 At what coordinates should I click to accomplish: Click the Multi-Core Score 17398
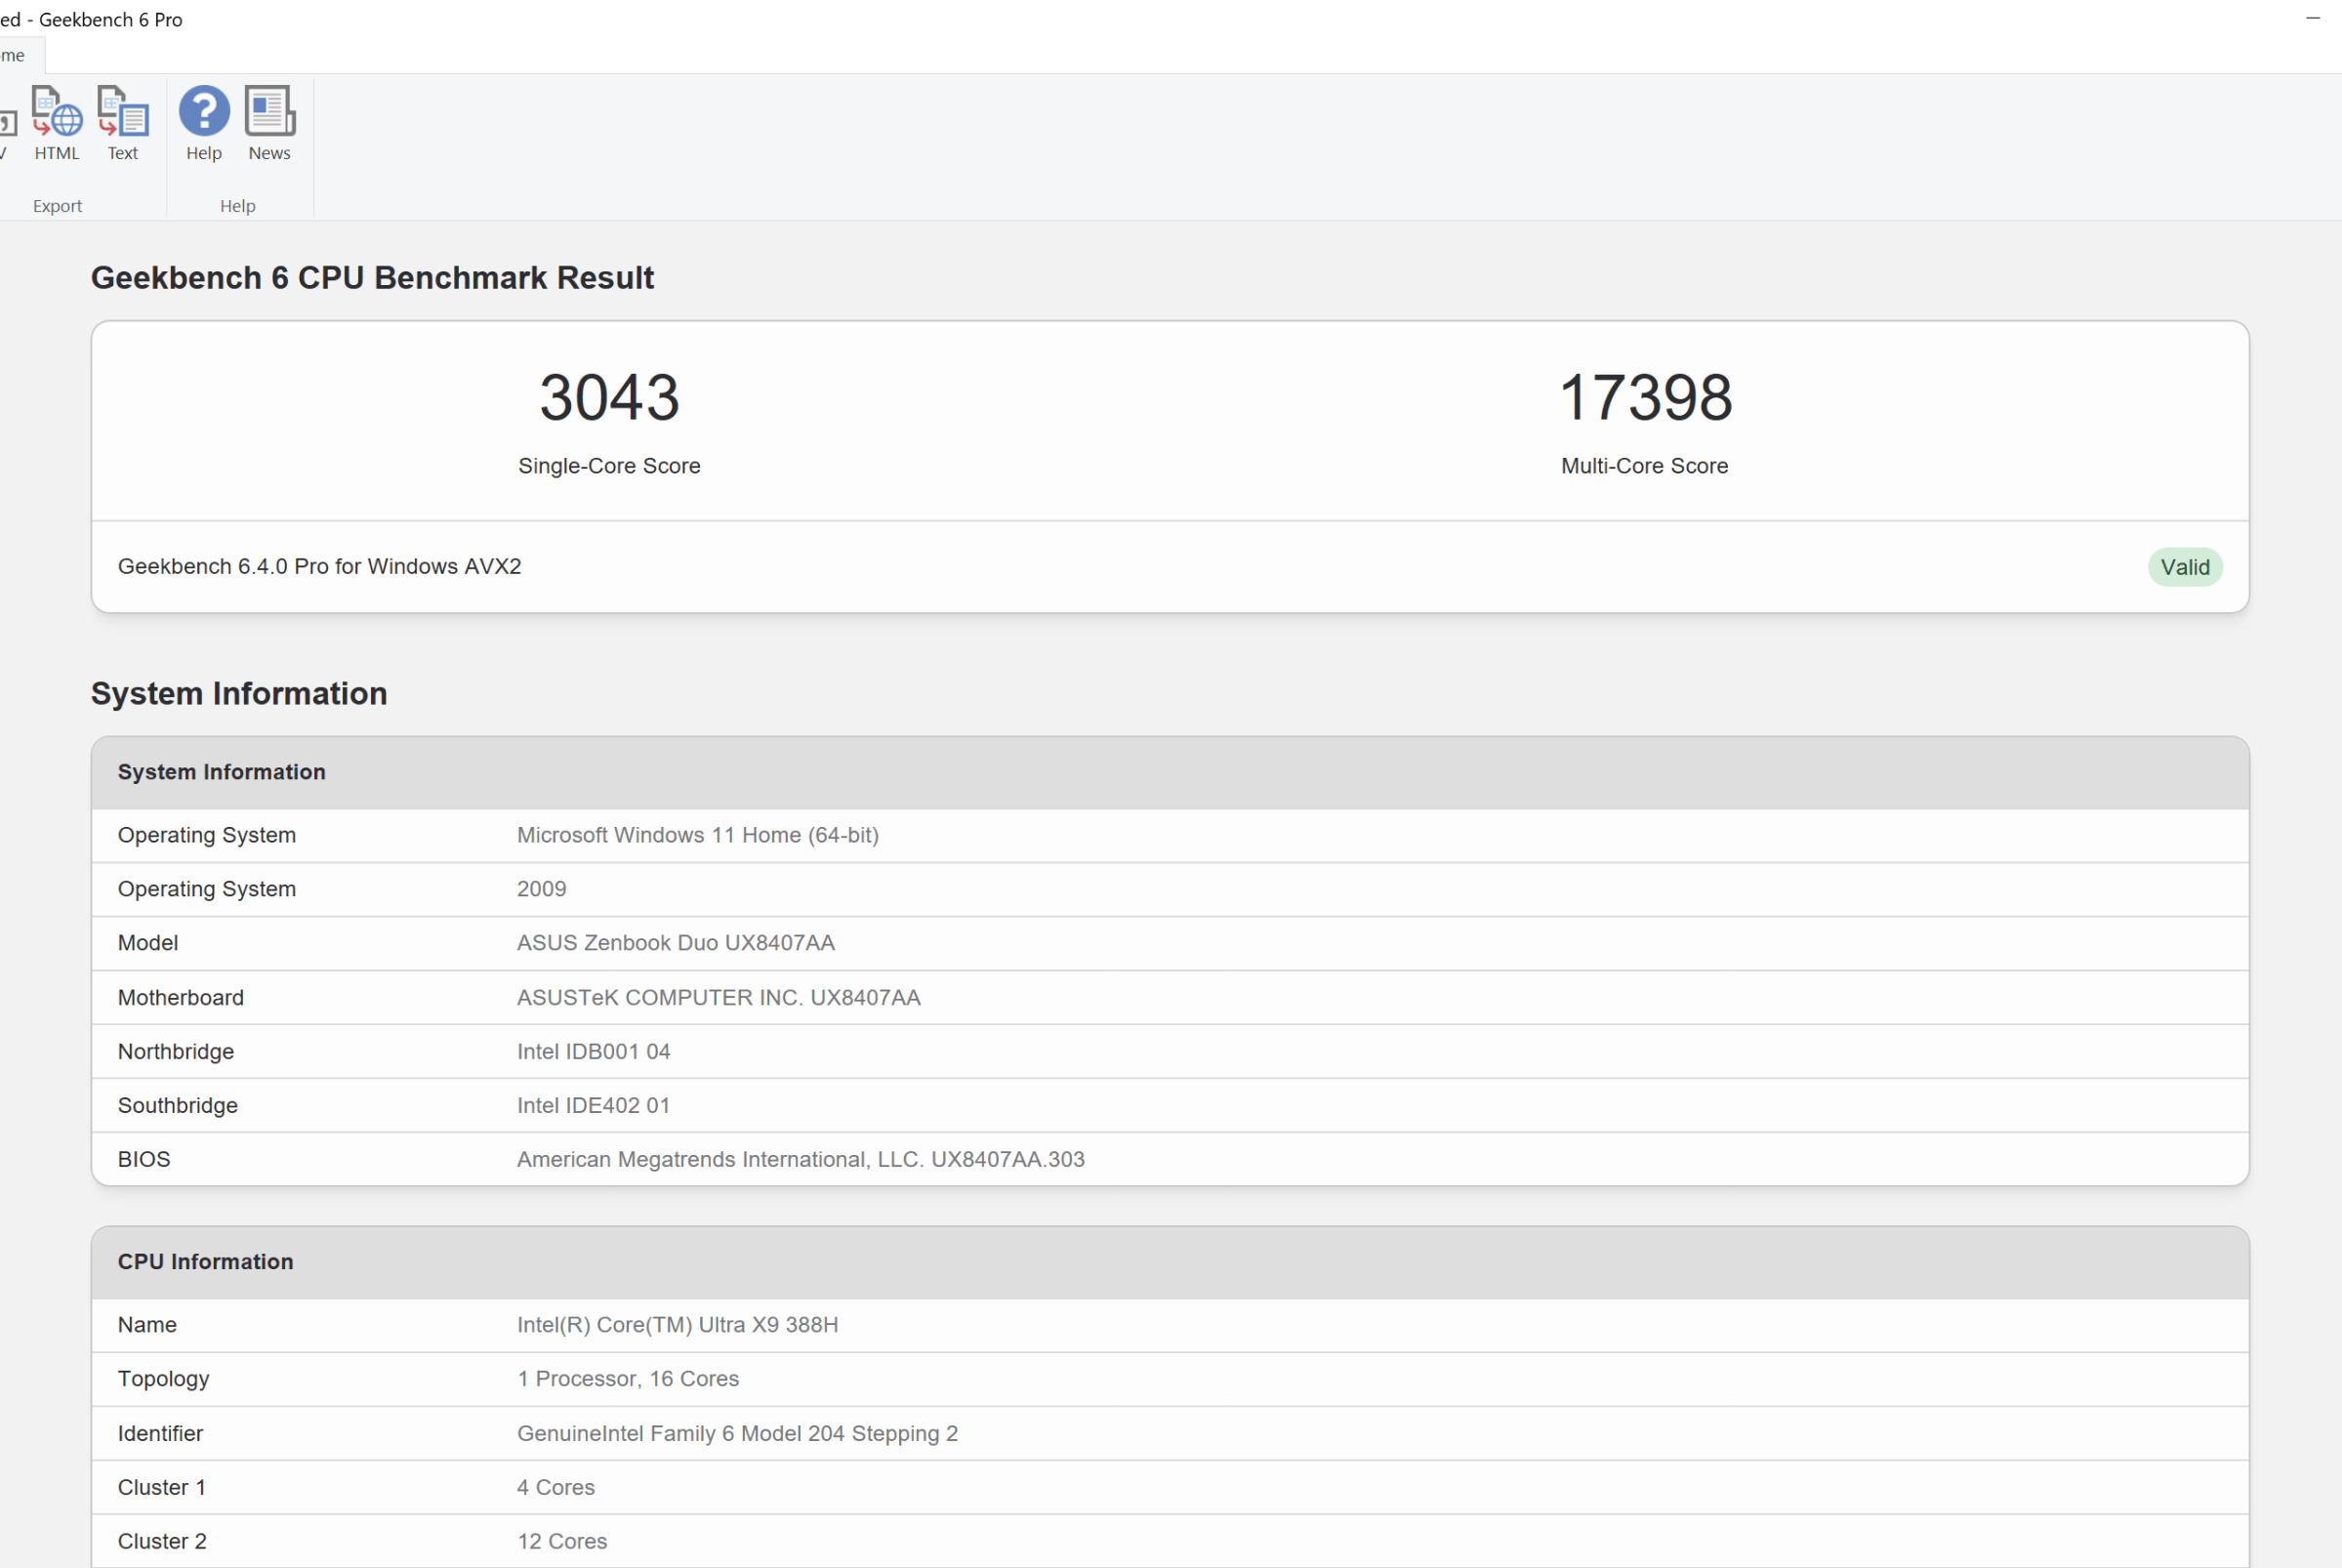(x=1644, y=397)
